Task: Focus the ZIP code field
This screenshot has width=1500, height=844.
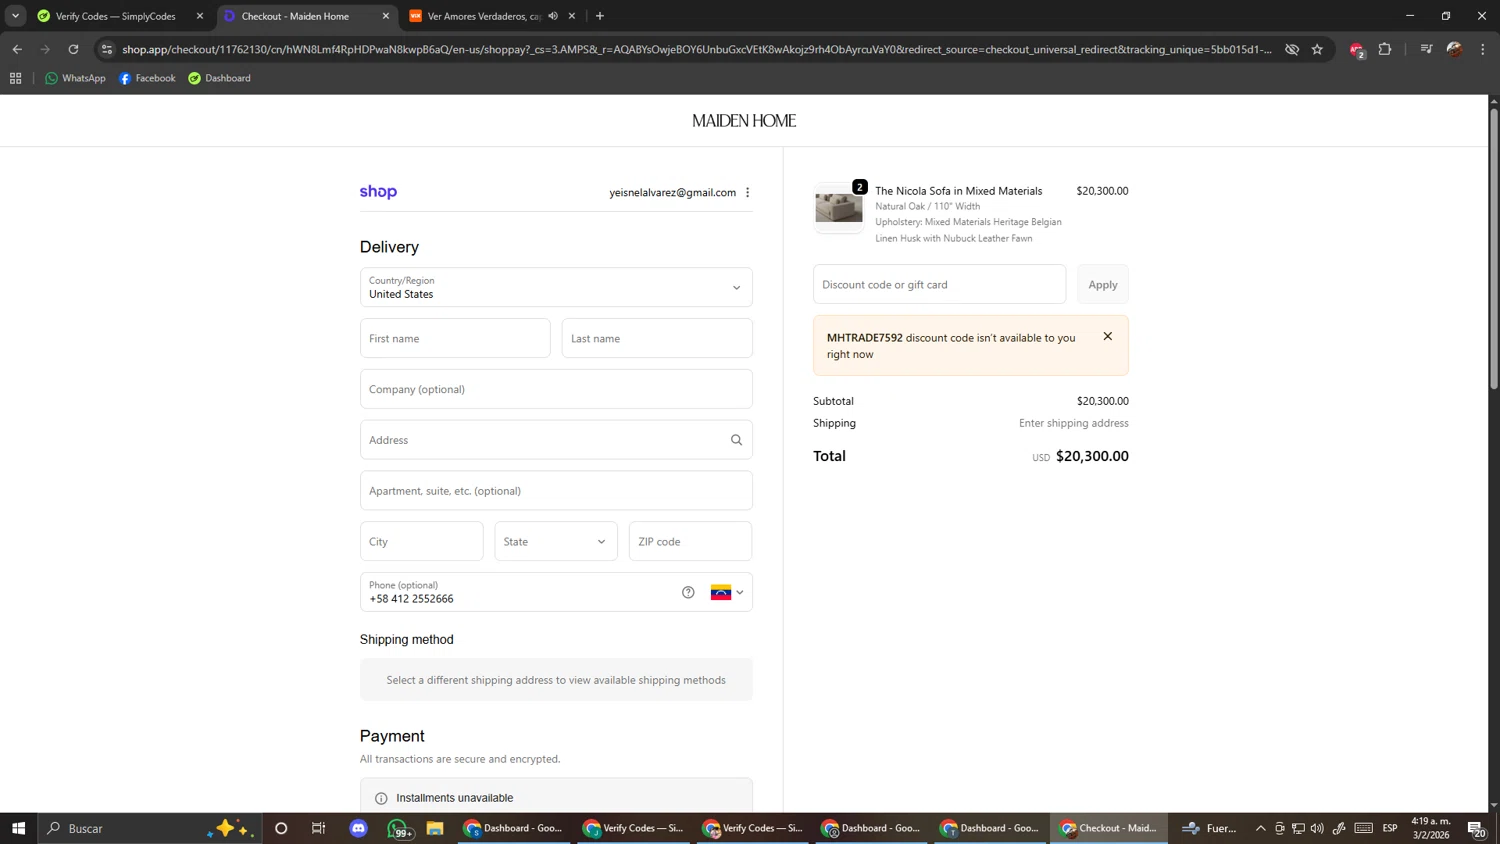Action: [x=690, y=541]
